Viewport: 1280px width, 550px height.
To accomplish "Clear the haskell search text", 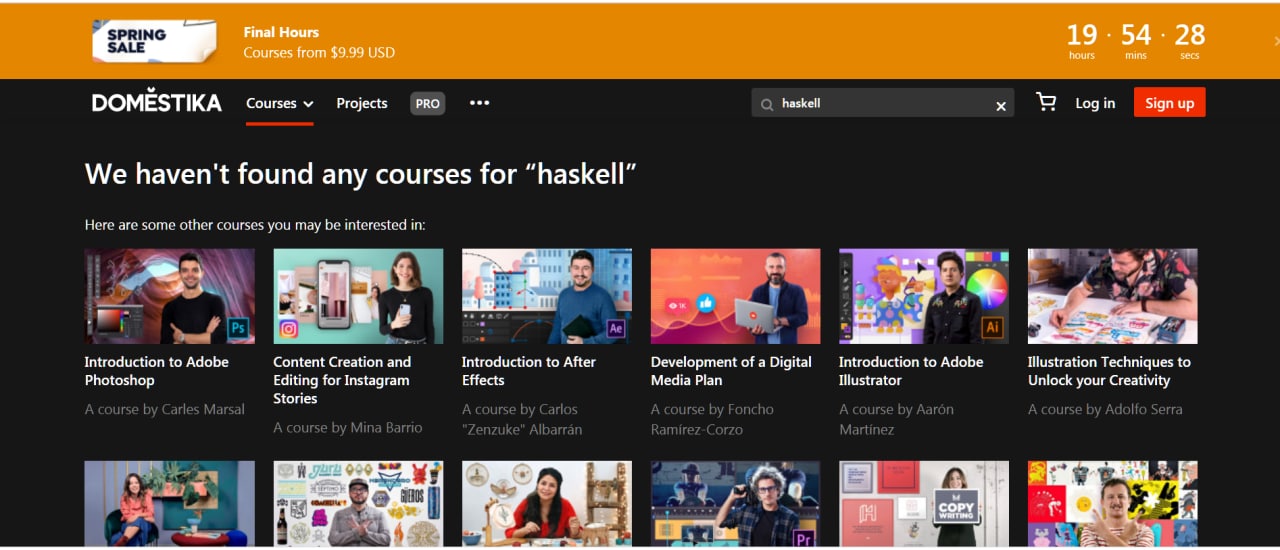I will [x=1000, y=106].
